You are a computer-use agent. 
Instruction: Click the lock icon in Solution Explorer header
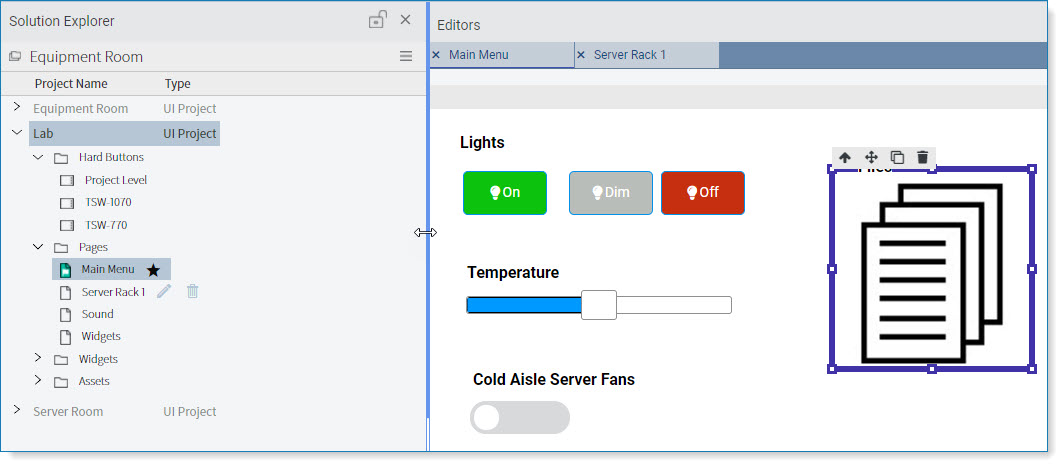pos(378,20)
